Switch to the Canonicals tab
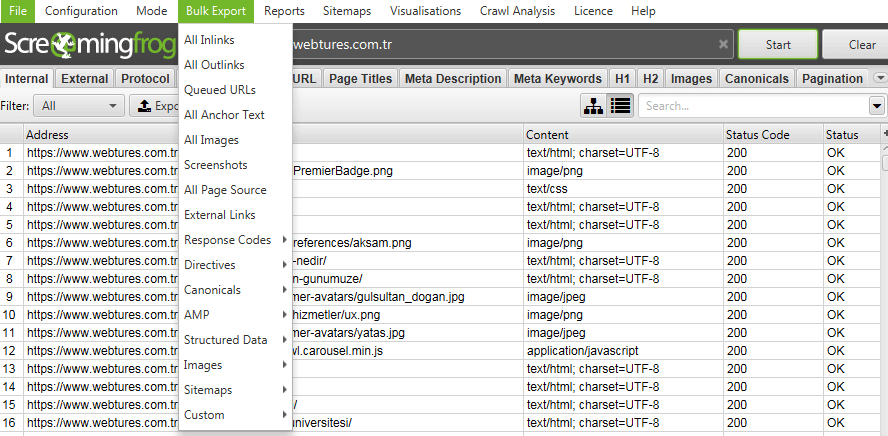This screenshot has width=888, height=436. click(x=757, y=79)
